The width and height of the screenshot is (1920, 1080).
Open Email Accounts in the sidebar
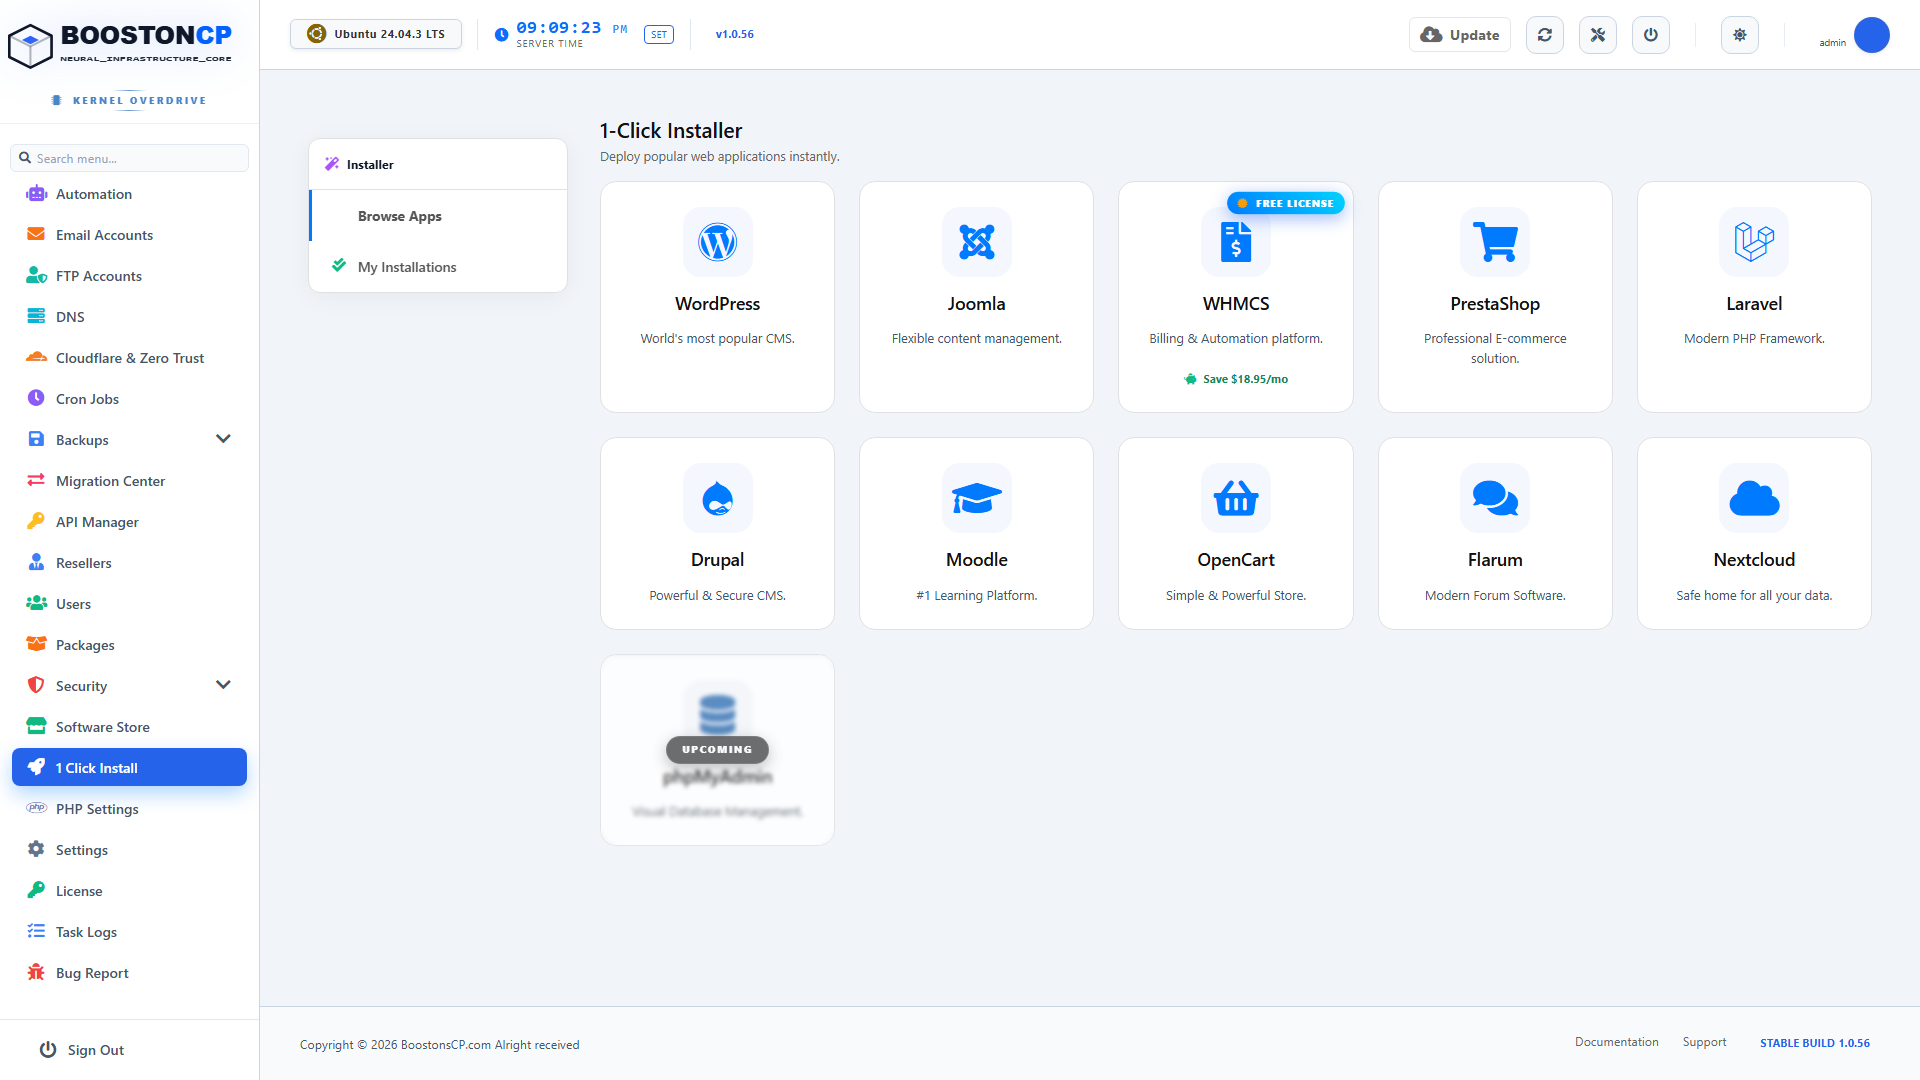click(129, 235)
